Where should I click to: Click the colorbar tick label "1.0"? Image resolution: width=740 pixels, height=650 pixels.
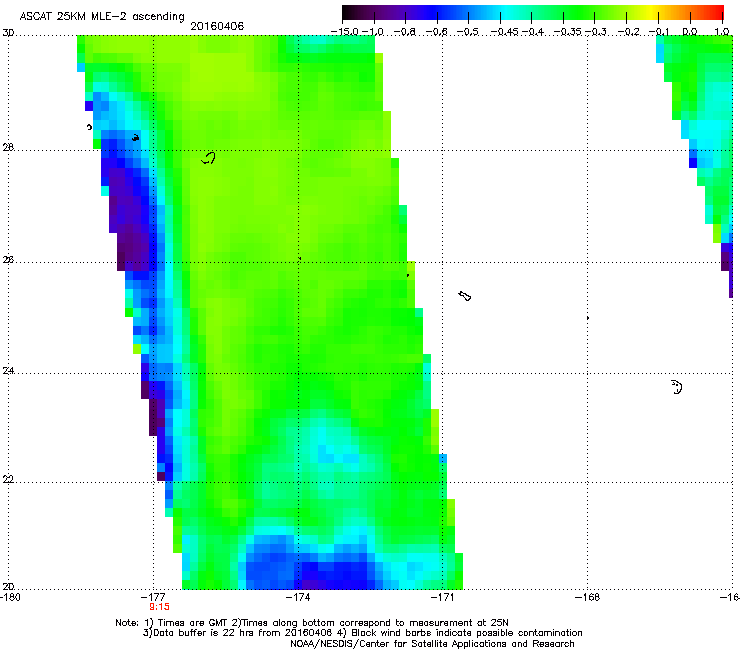point(722,32)
